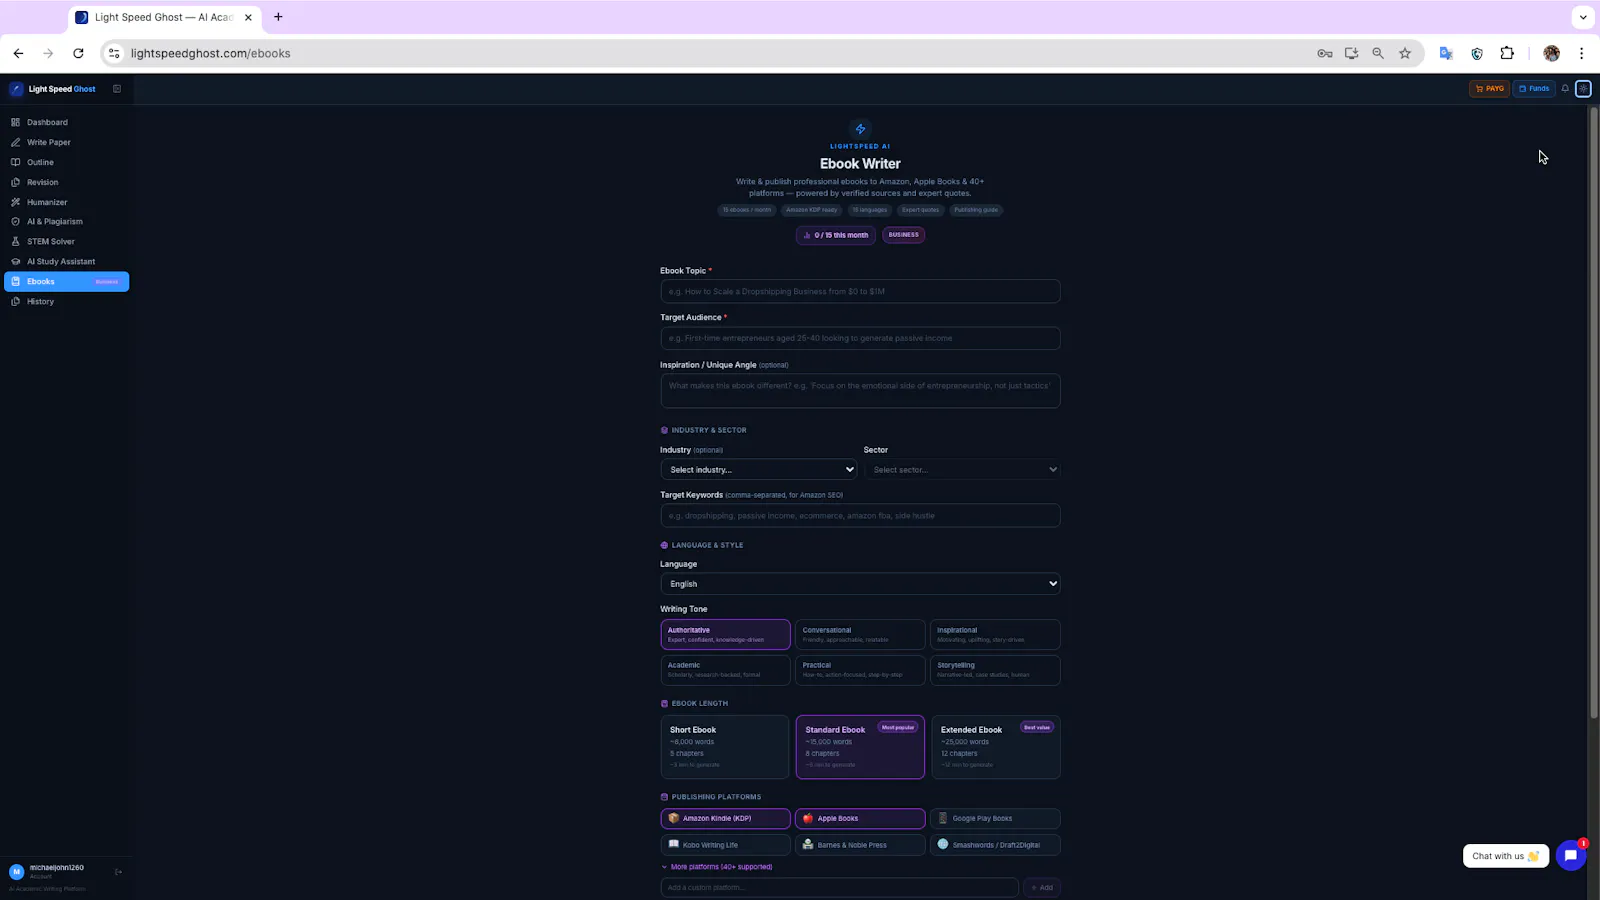Collapse the sidebar using the panel icon

pyautogui.click(x=117, y=89)
